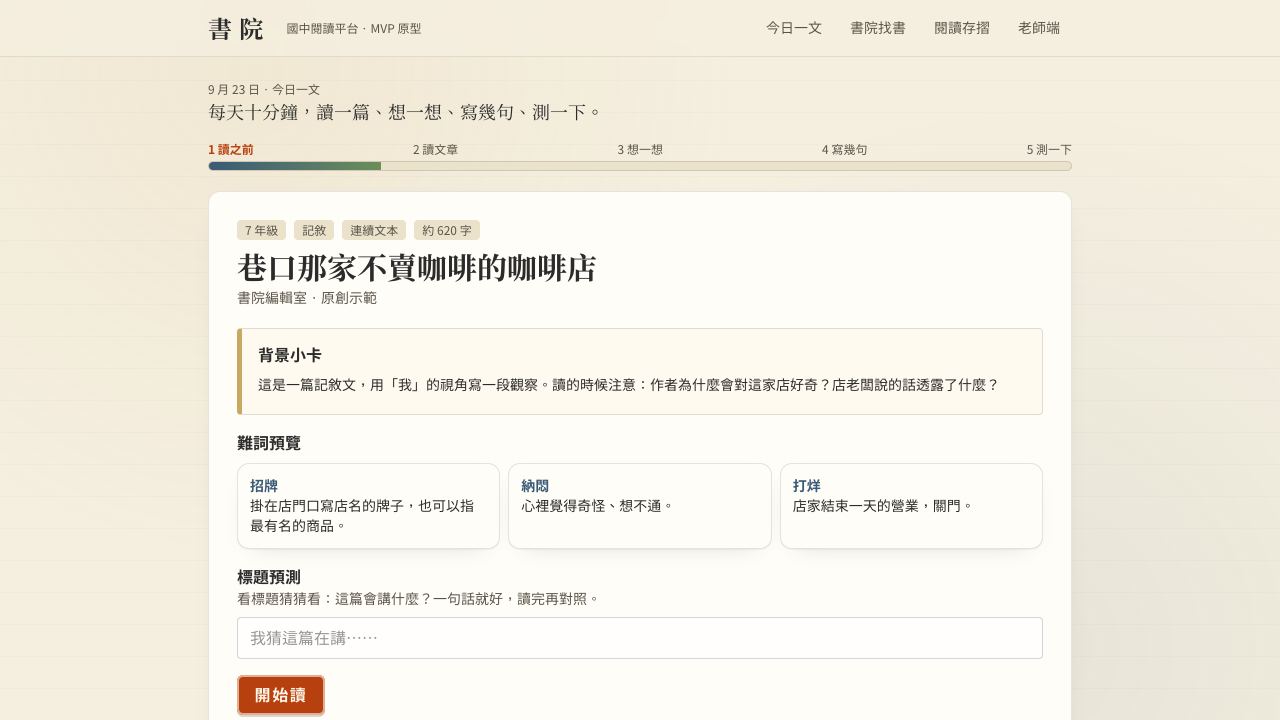Click the 標題預測 heading
Image resolution: width=1280 pixels, height=720 pixels.
pyautogui.click(x=269, y=577)
